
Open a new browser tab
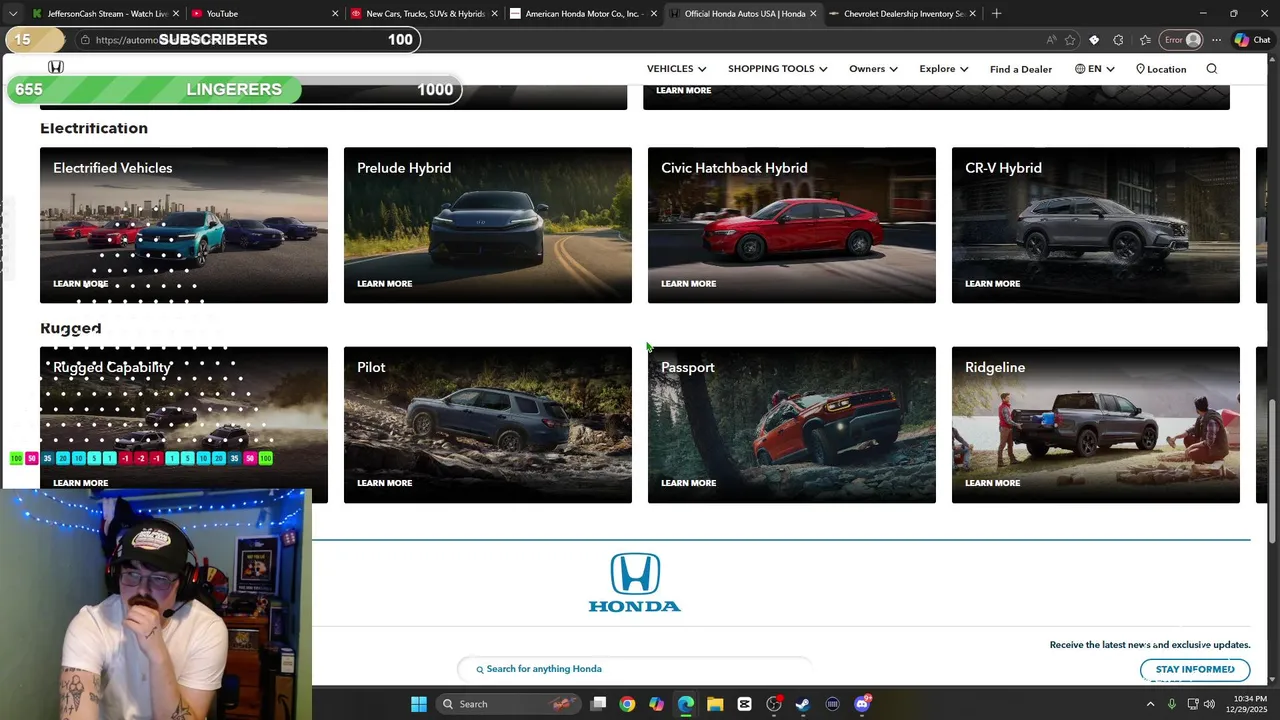coord(996,14)
